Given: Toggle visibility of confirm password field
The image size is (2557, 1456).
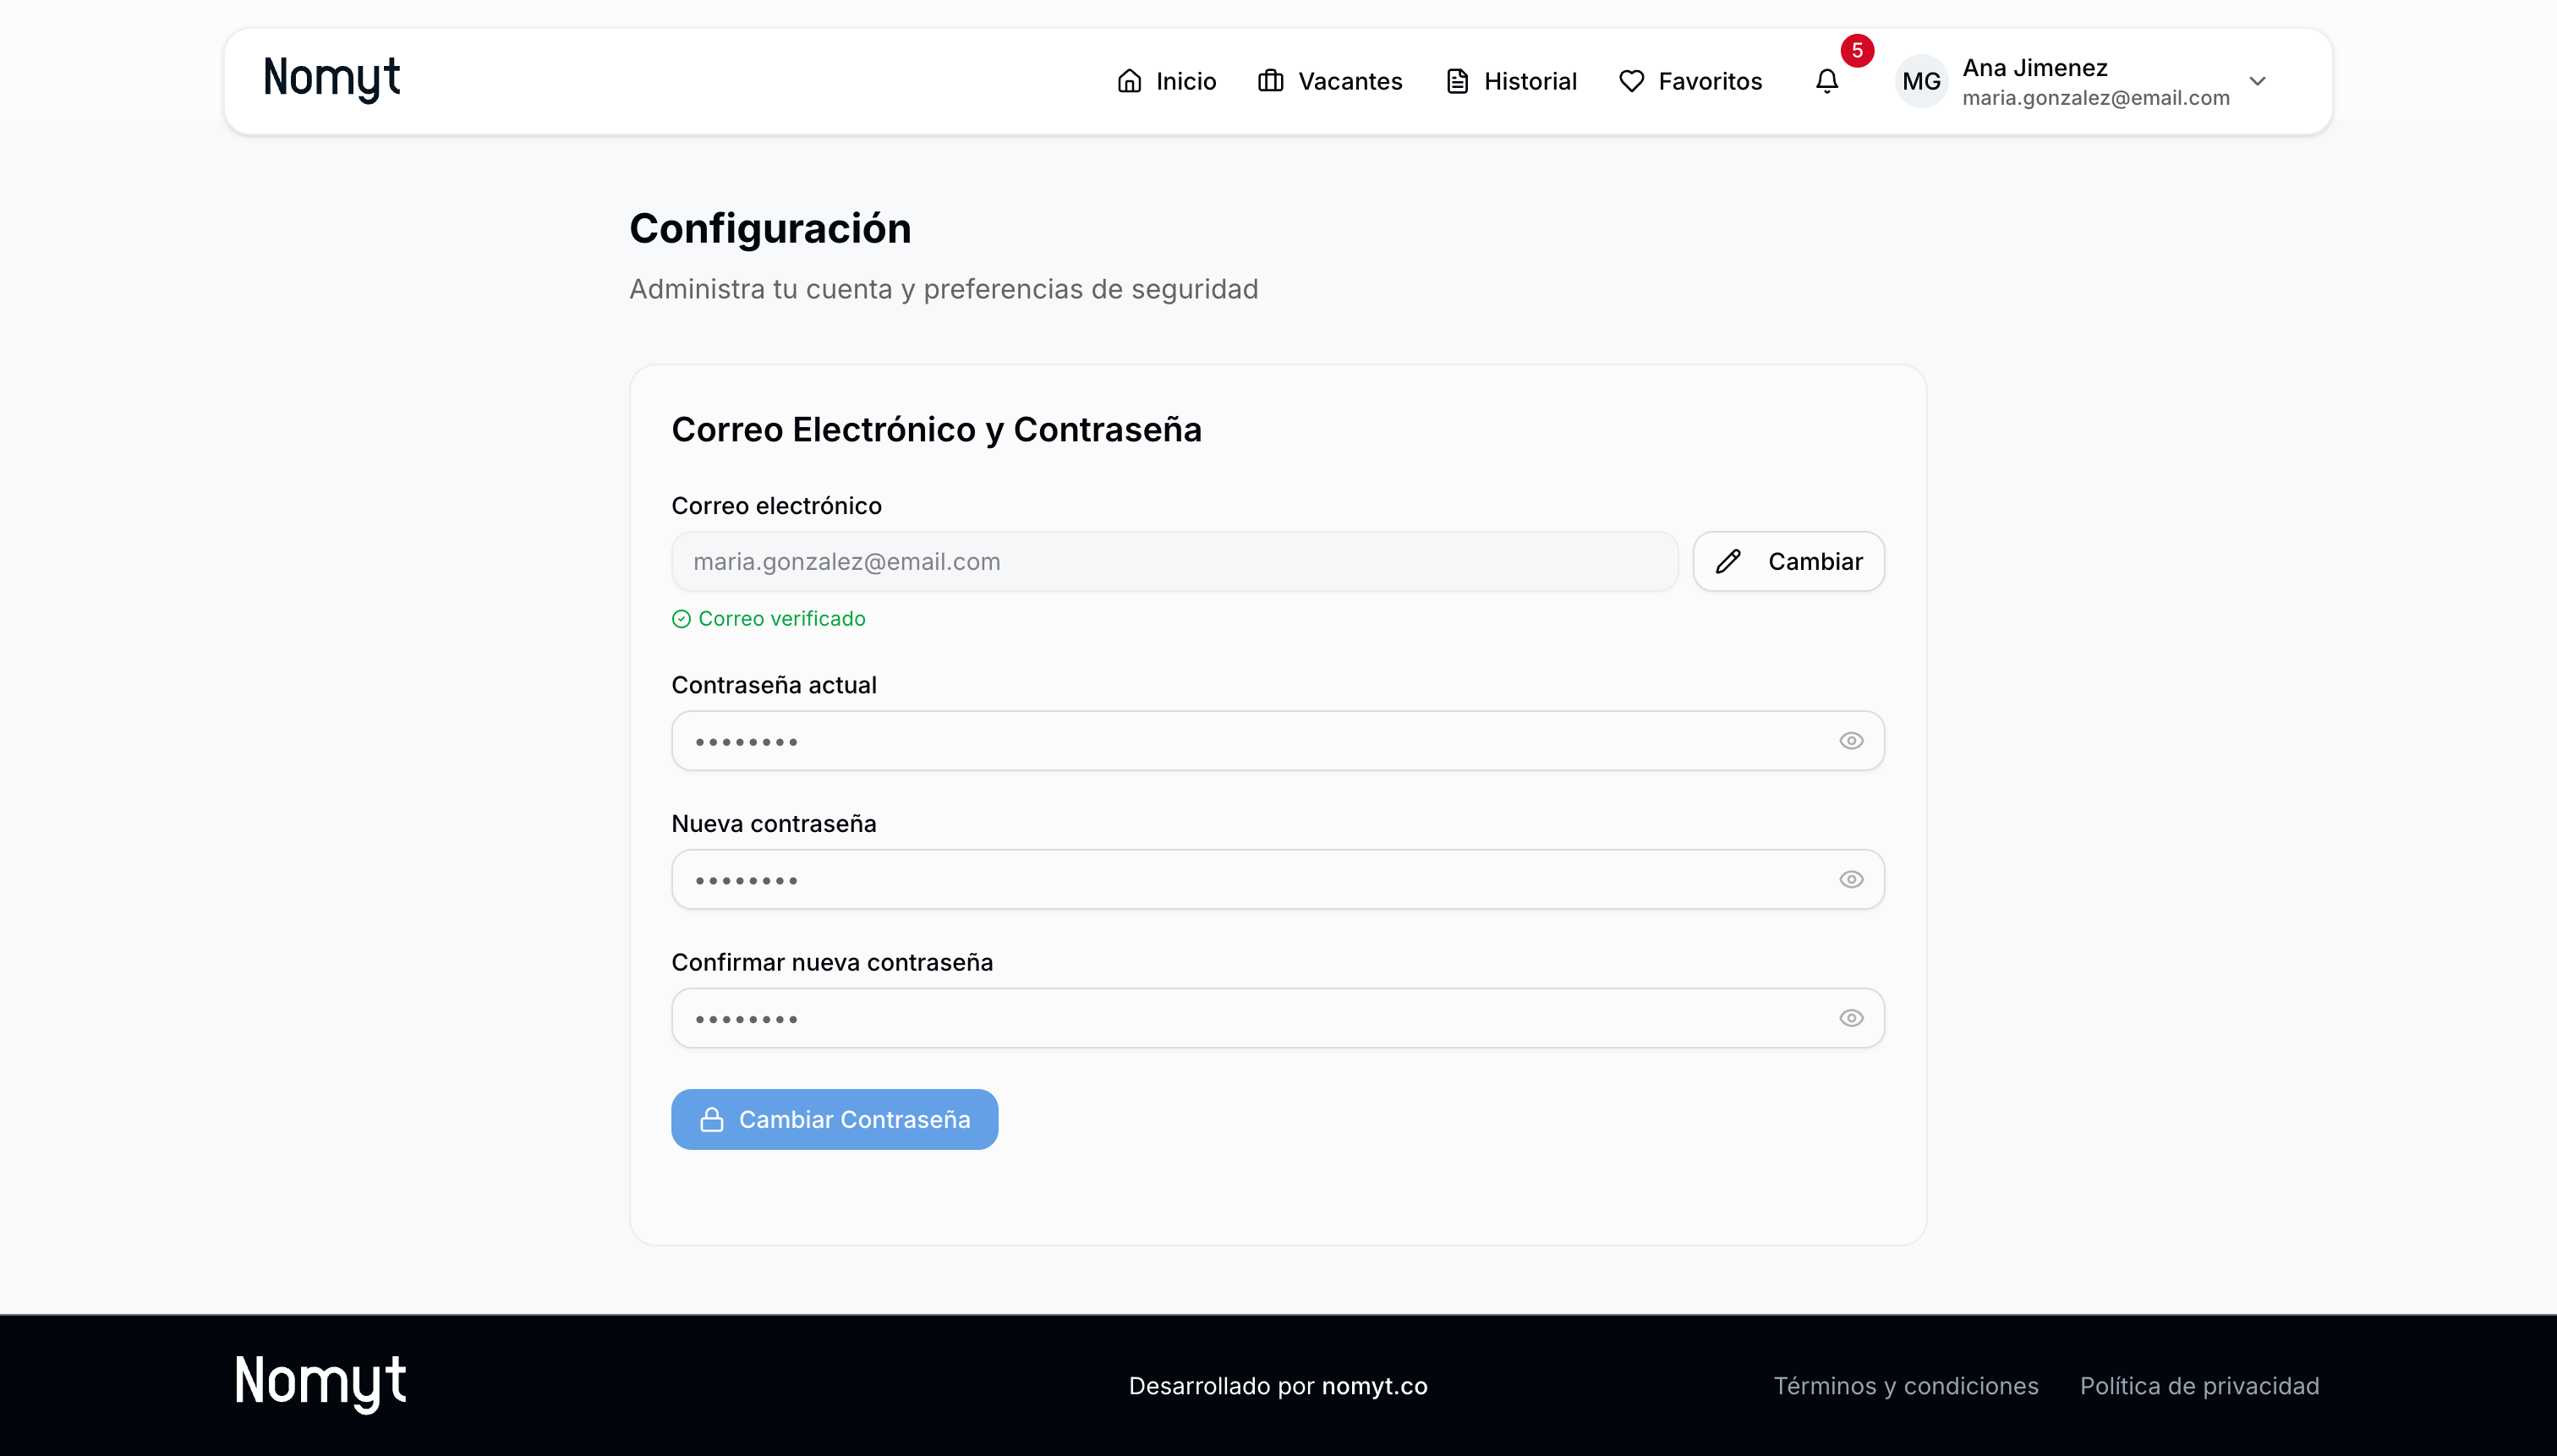Looking at the screenshot, I should 1851,1018.
